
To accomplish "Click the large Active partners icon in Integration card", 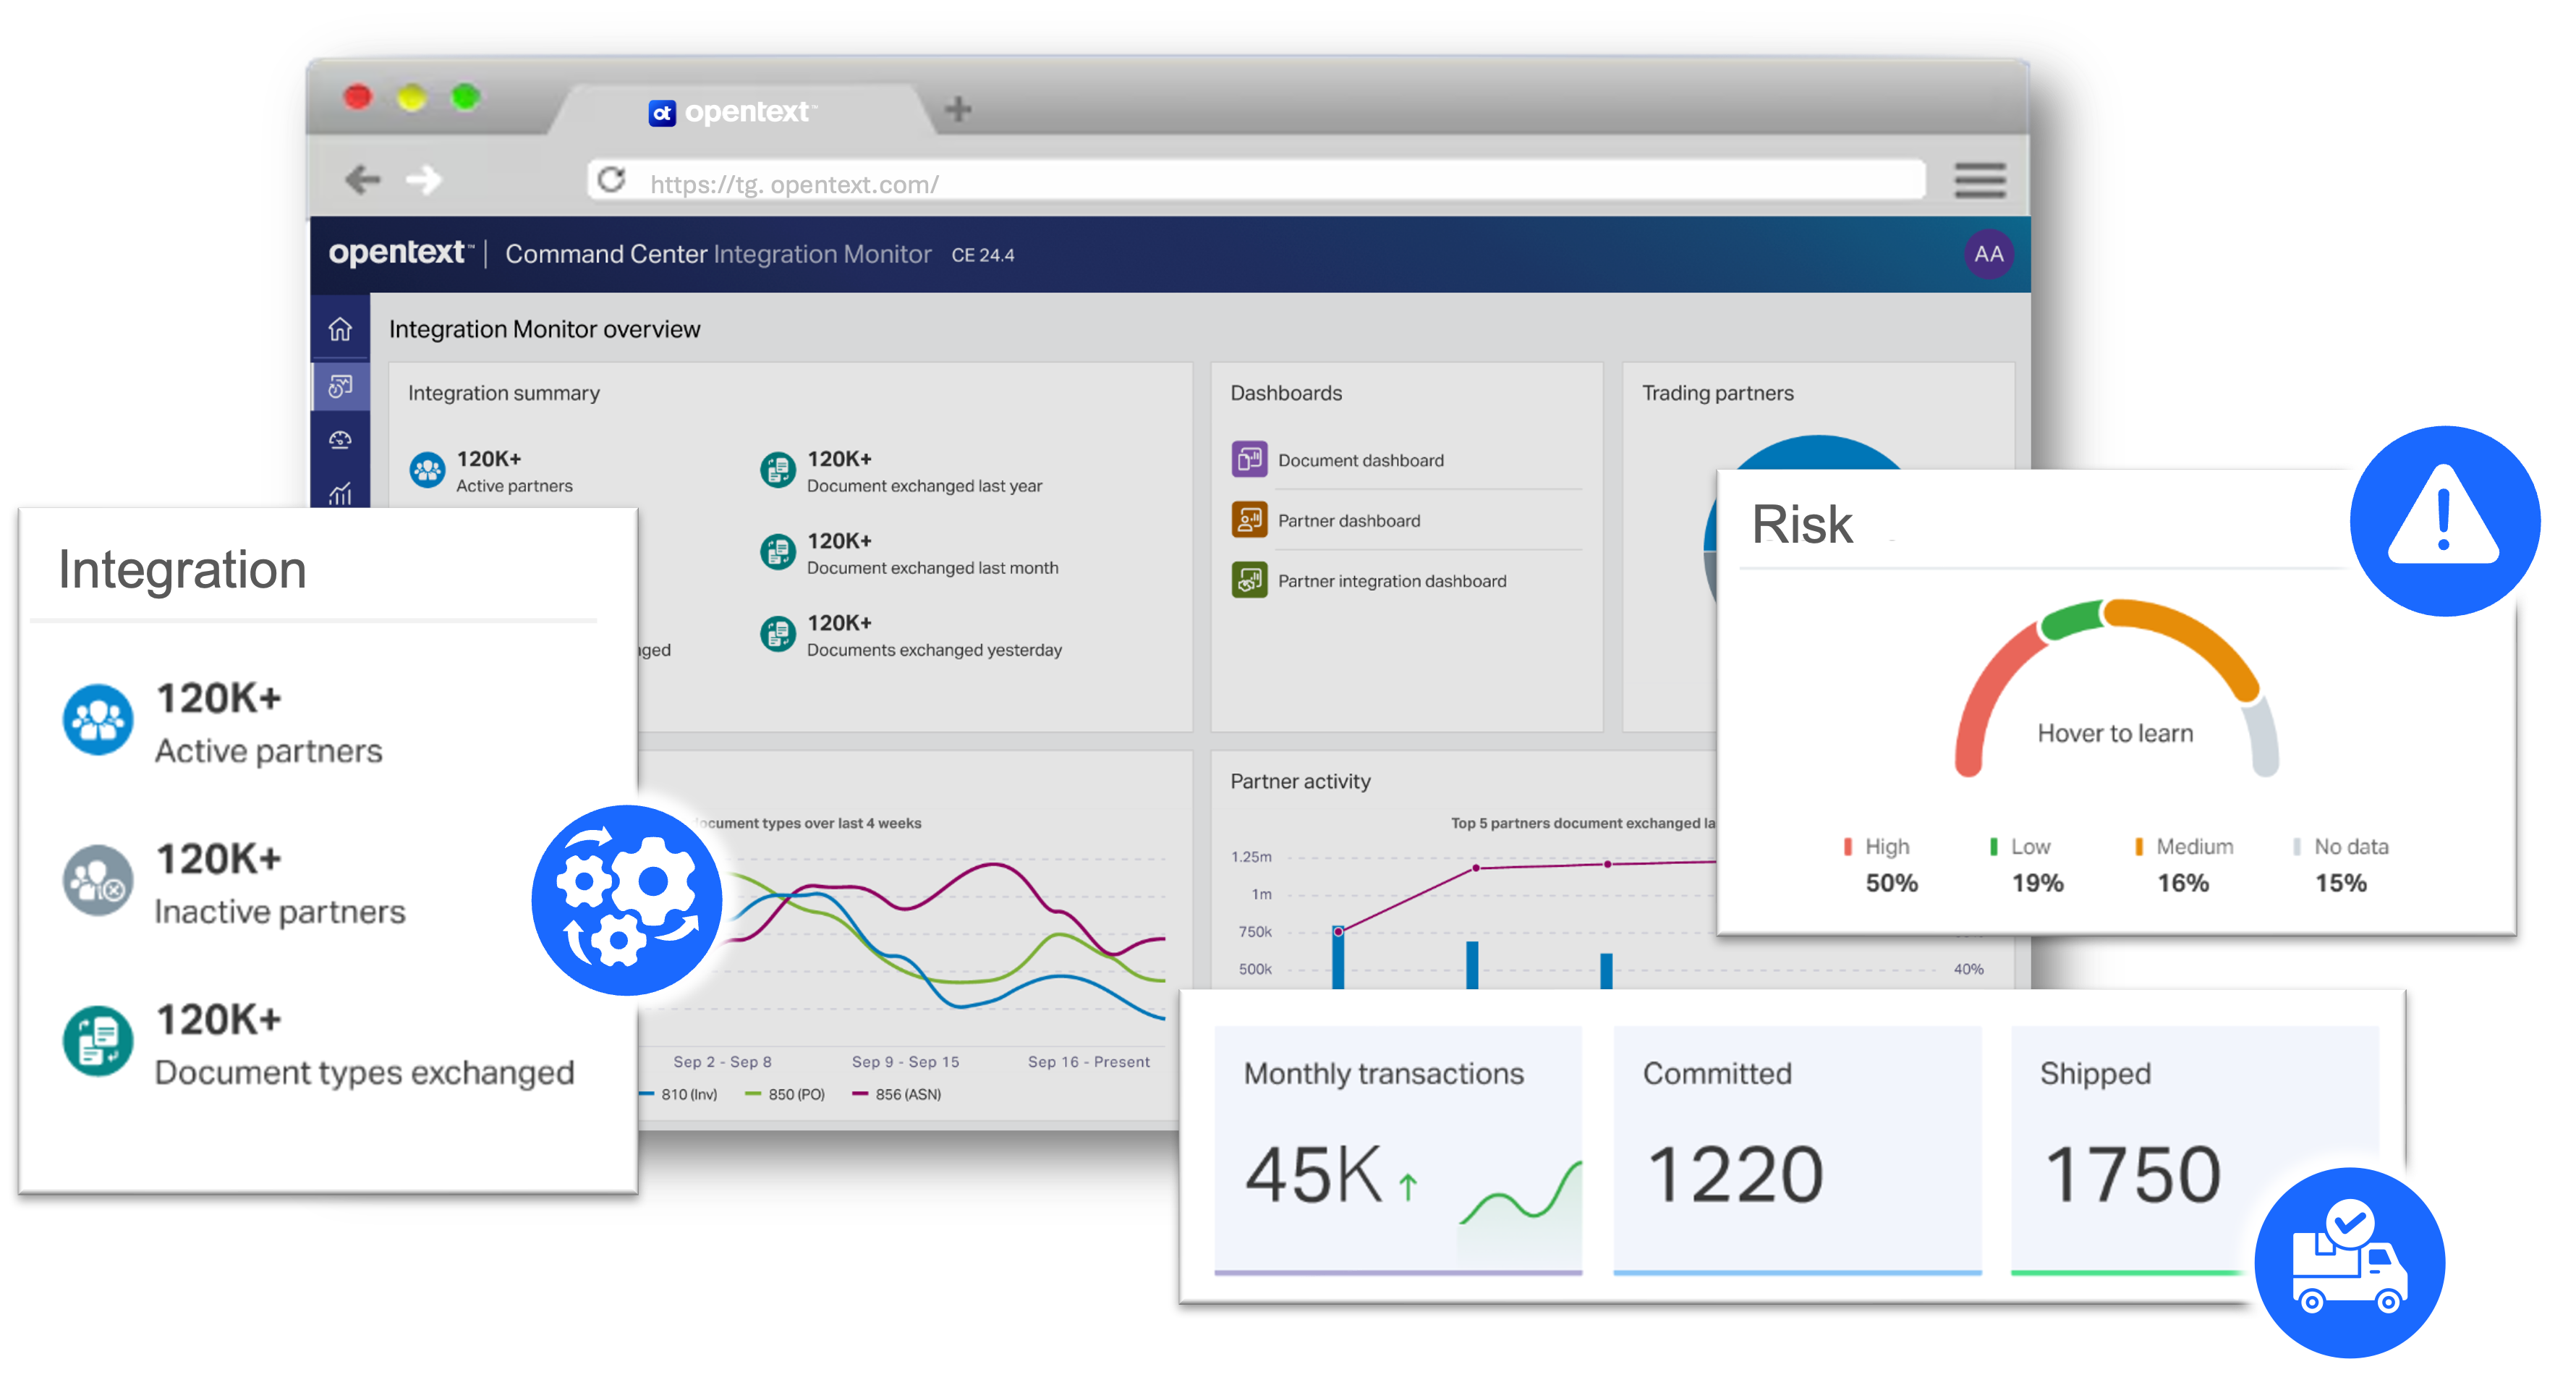I will (x=97, y=719).
